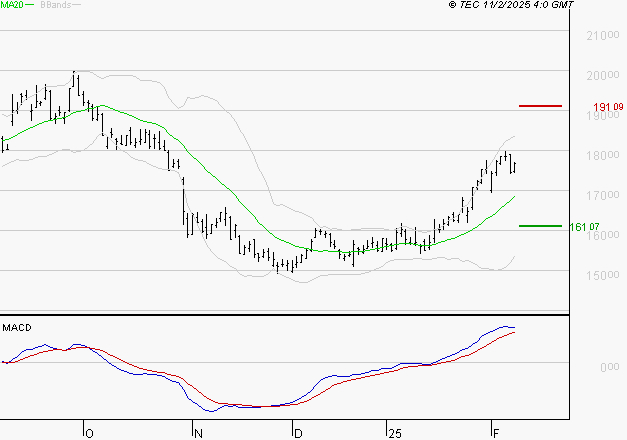Click the 170.00 price axis label
The image size is (627, 440).
pyautogui.click(x=603, y=195)
